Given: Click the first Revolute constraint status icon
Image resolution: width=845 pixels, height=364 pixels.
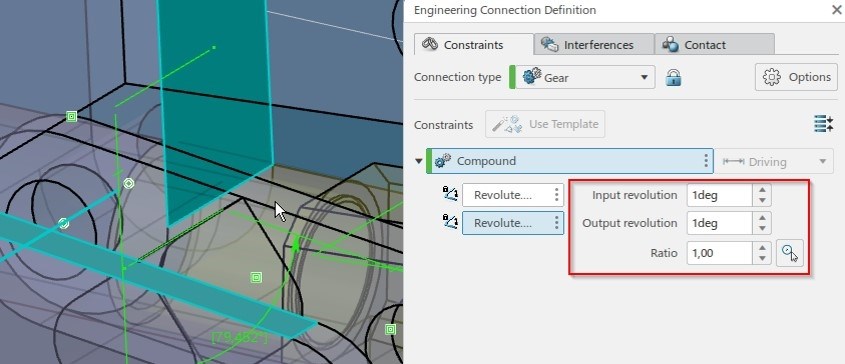Looking at the screenshot, I should 450,194.
